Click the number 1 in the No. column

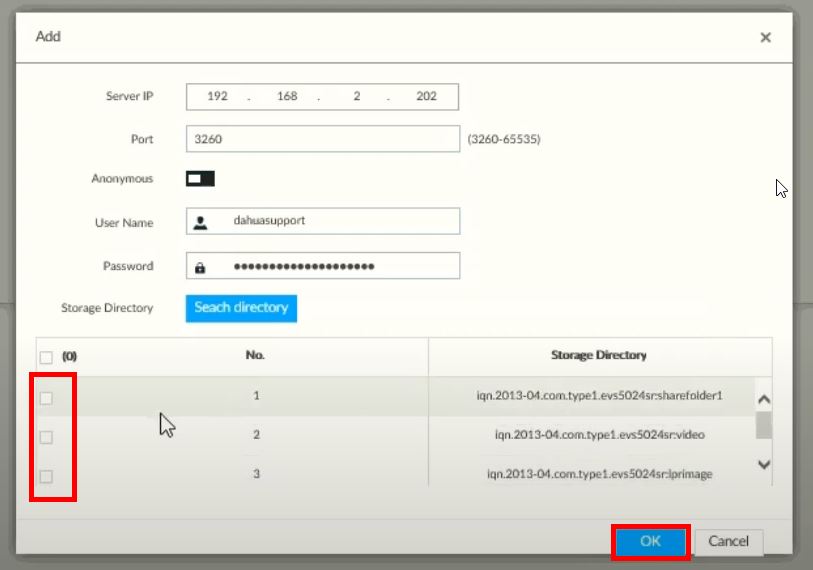pos(256,396)
